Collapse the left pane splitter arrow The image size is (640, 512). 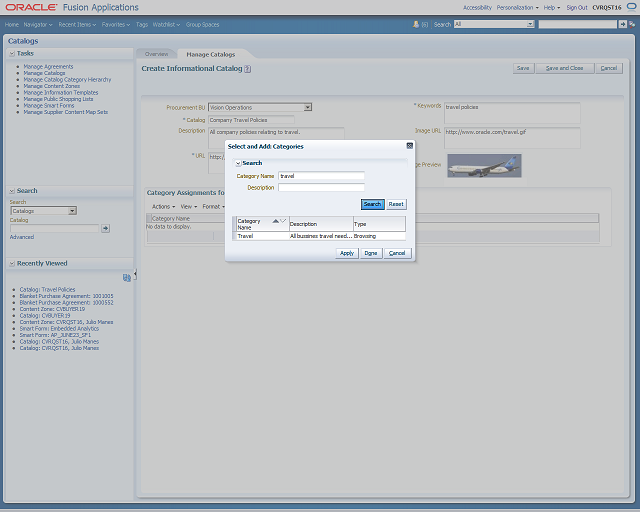(135, 274)
